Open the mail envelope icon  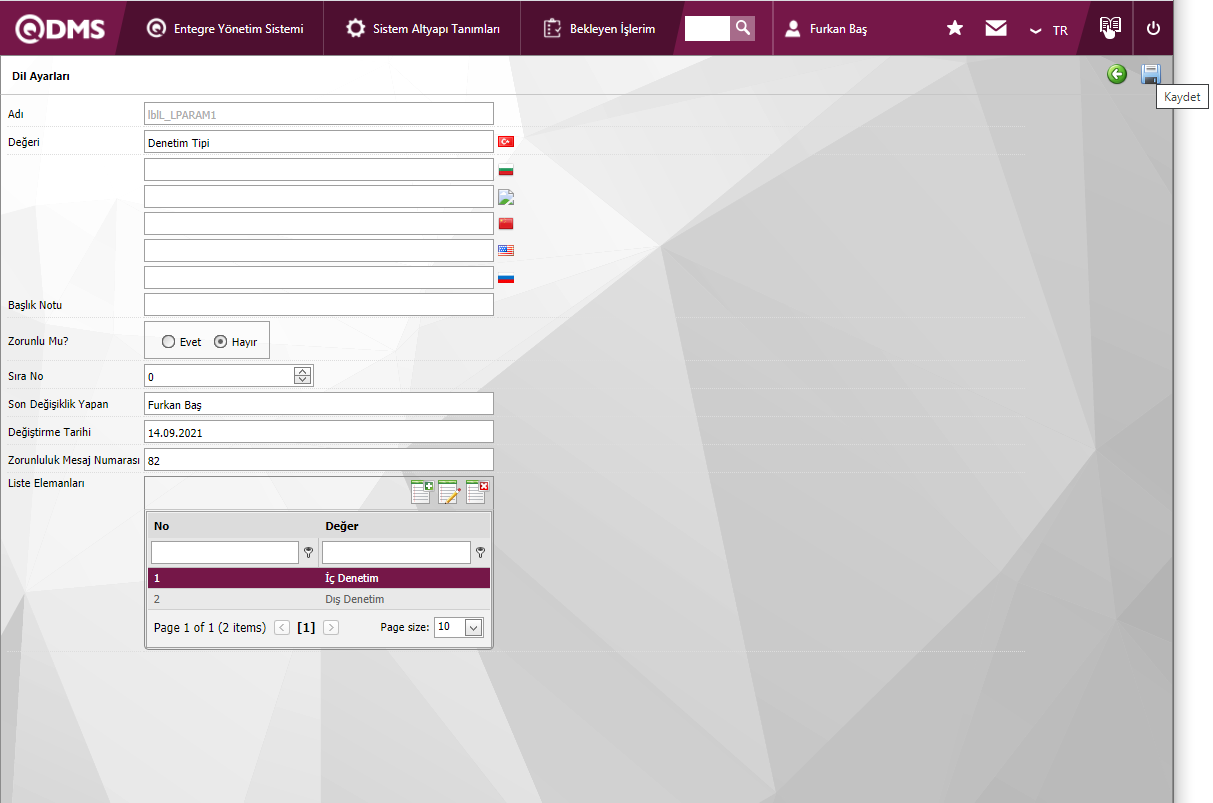coord(996,29)
